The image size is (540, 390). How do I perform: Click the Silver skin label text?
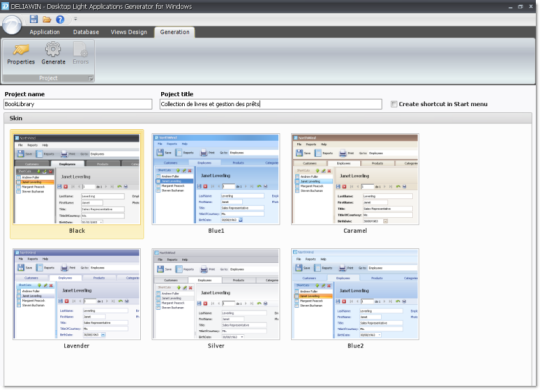click(x=216, y=346)
